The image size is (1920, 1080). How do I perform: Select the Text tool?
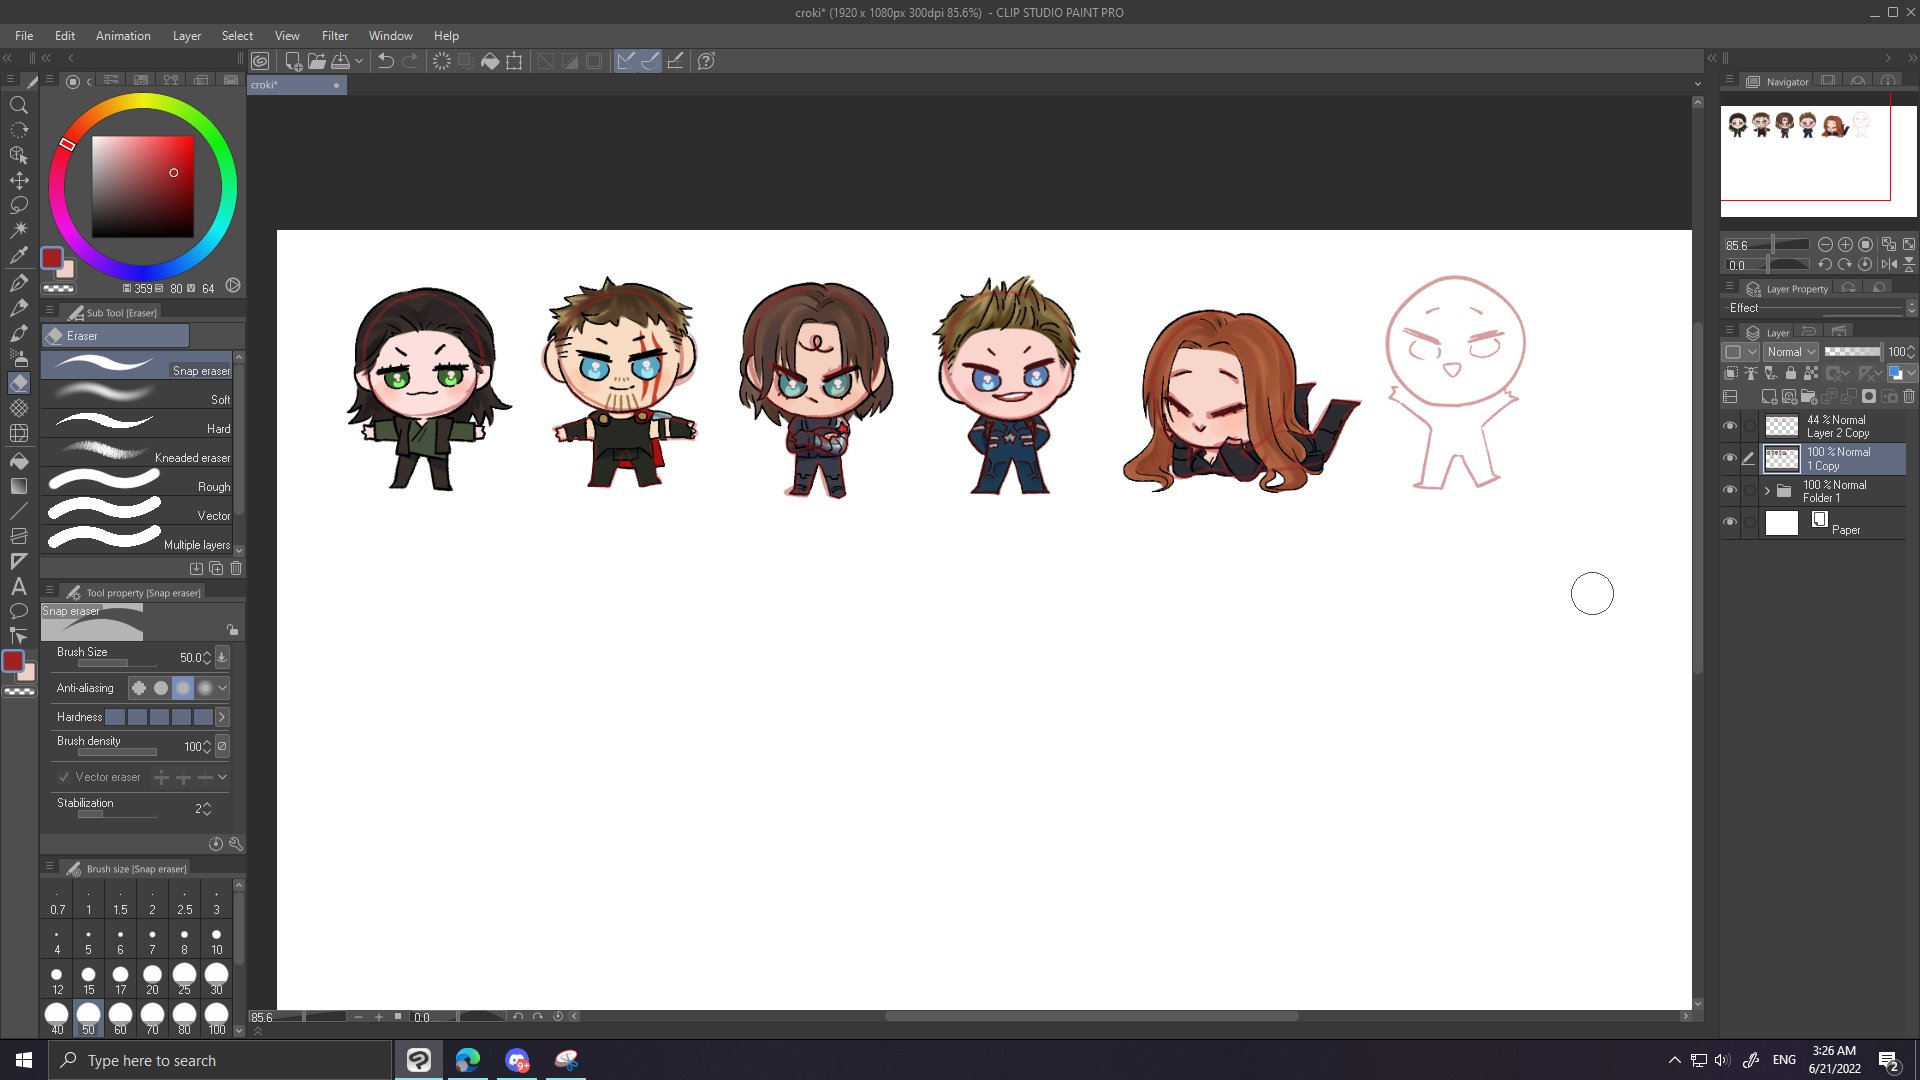18,587
